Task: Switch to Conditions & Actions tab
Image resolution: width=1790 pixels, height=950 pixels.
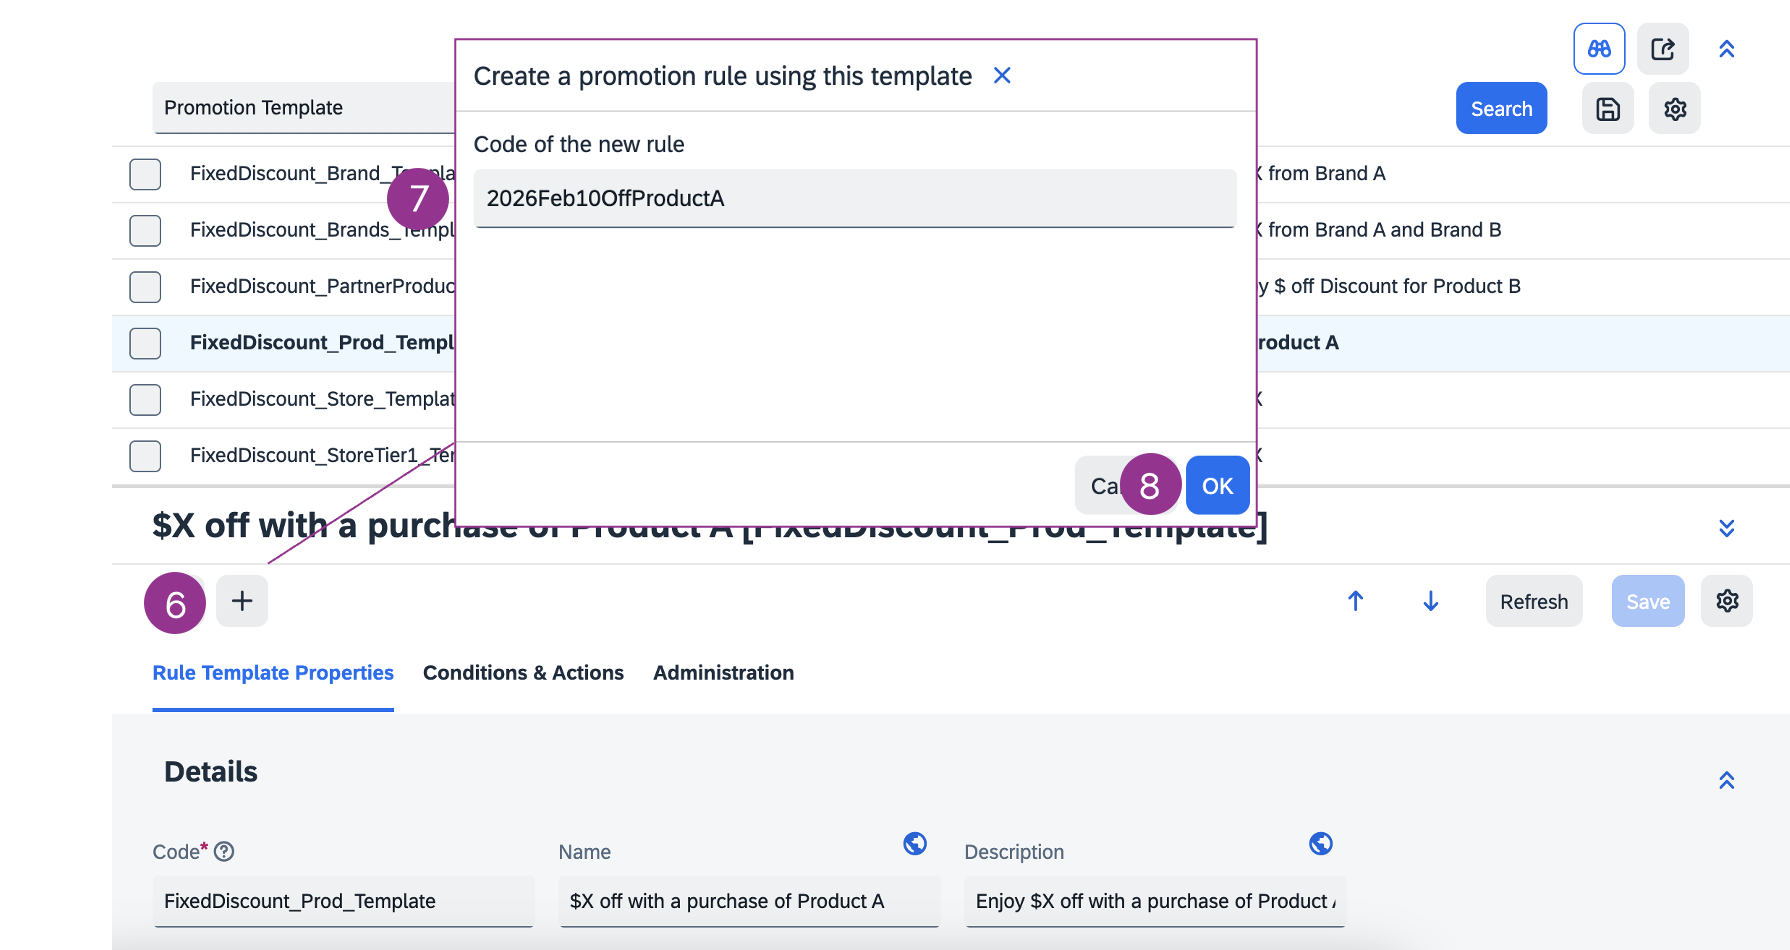Action: click(523, 673)
